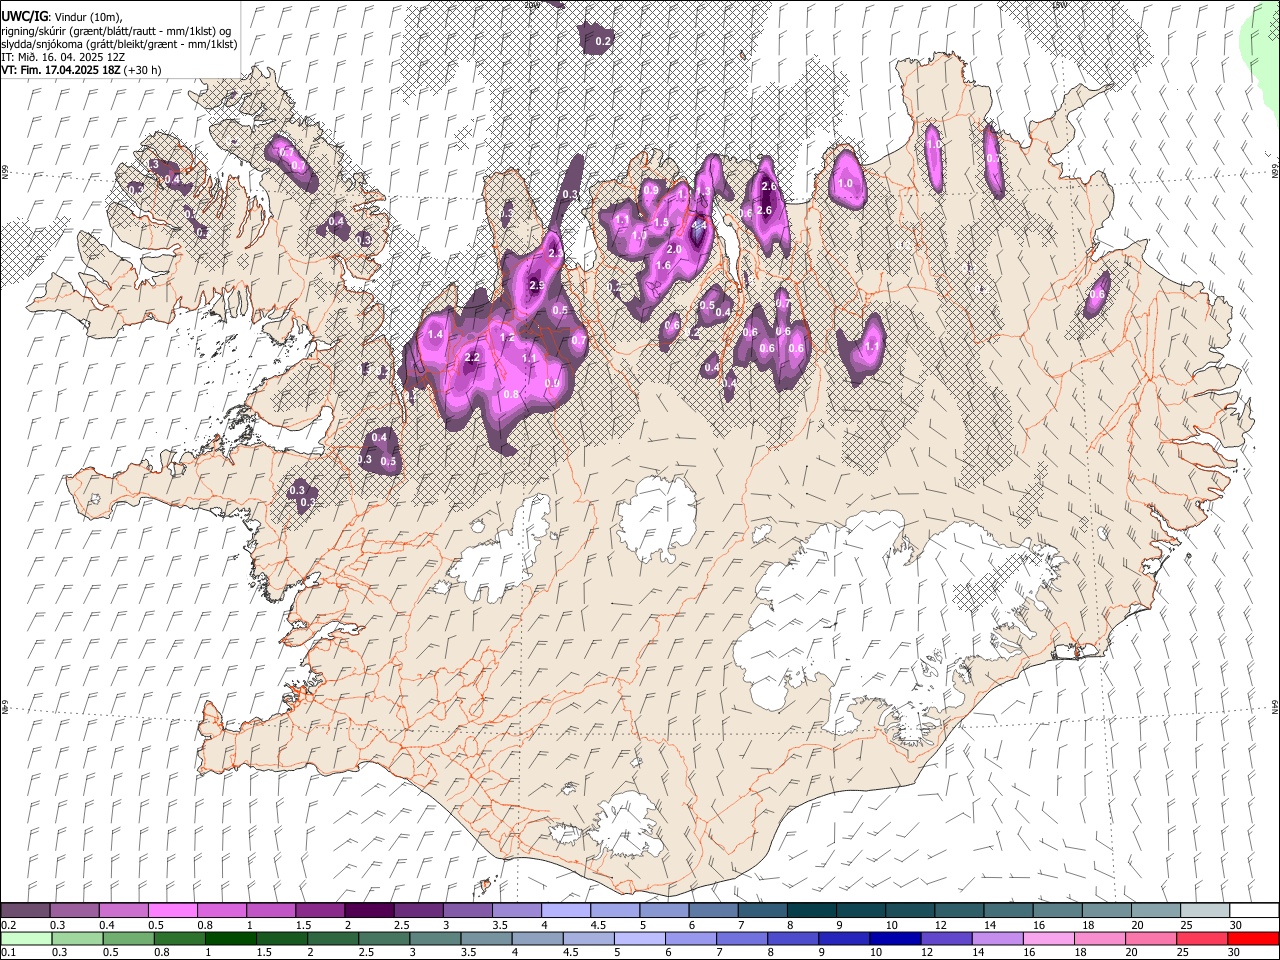The height and width of the screenshot is (960, 1280).
Task: Pick upper legend swatch between 18 and 20
Action: (x=1106, y=910)
